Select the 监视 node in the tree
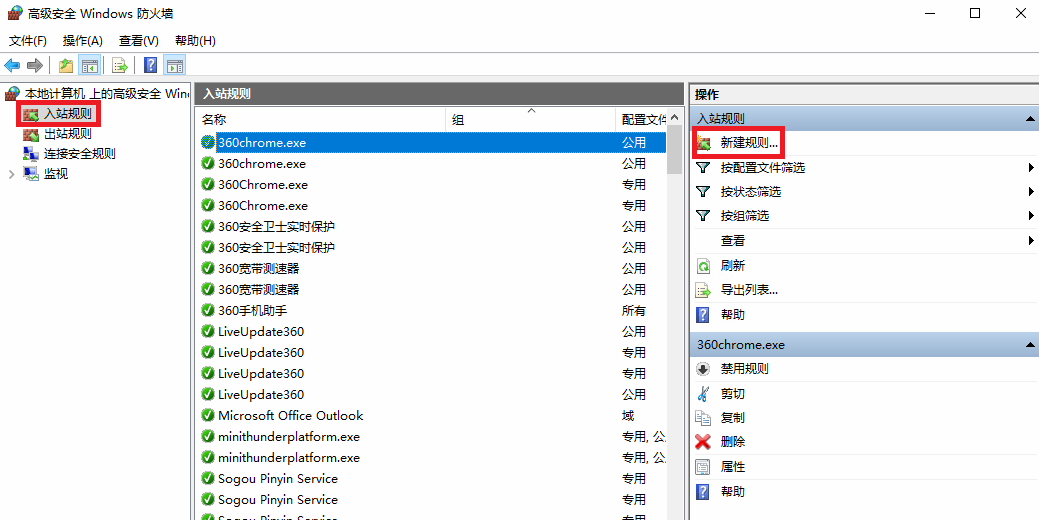Image resolution: width=1039 pixels, height=520 pixels. point(56,174)
